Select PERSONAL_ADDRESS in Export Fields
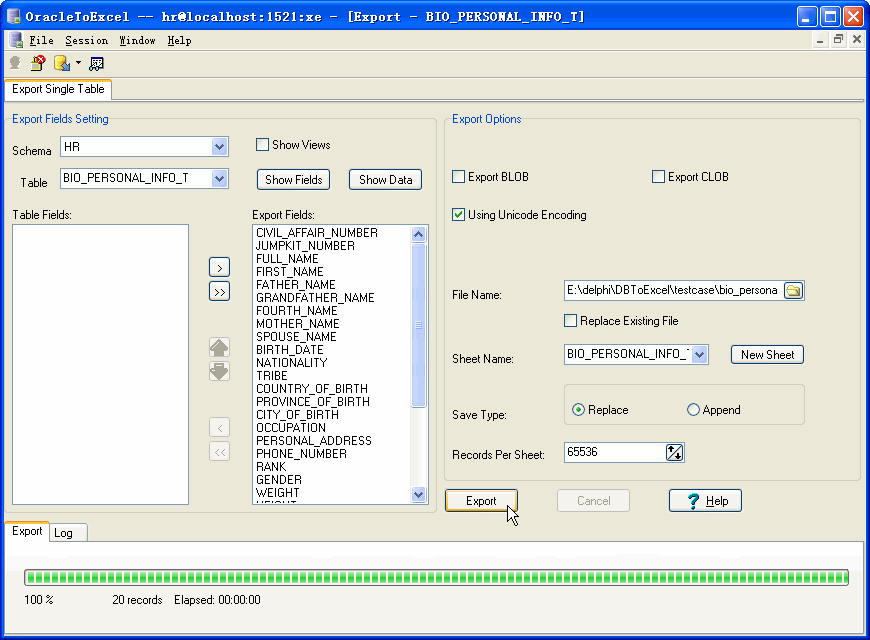Screen dimensions: 870x640 pos(313,441)
